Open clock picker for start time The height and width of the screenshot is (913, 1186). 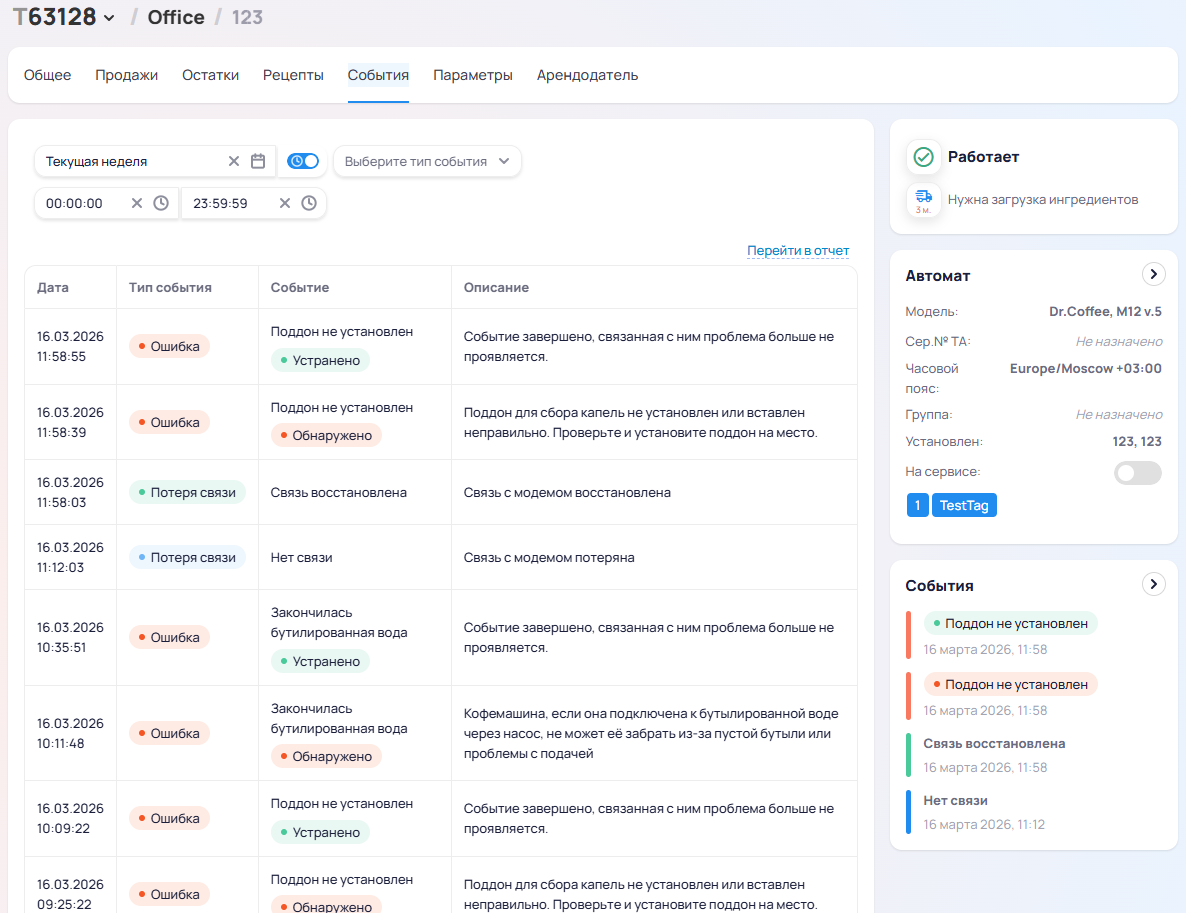point(161,203)
